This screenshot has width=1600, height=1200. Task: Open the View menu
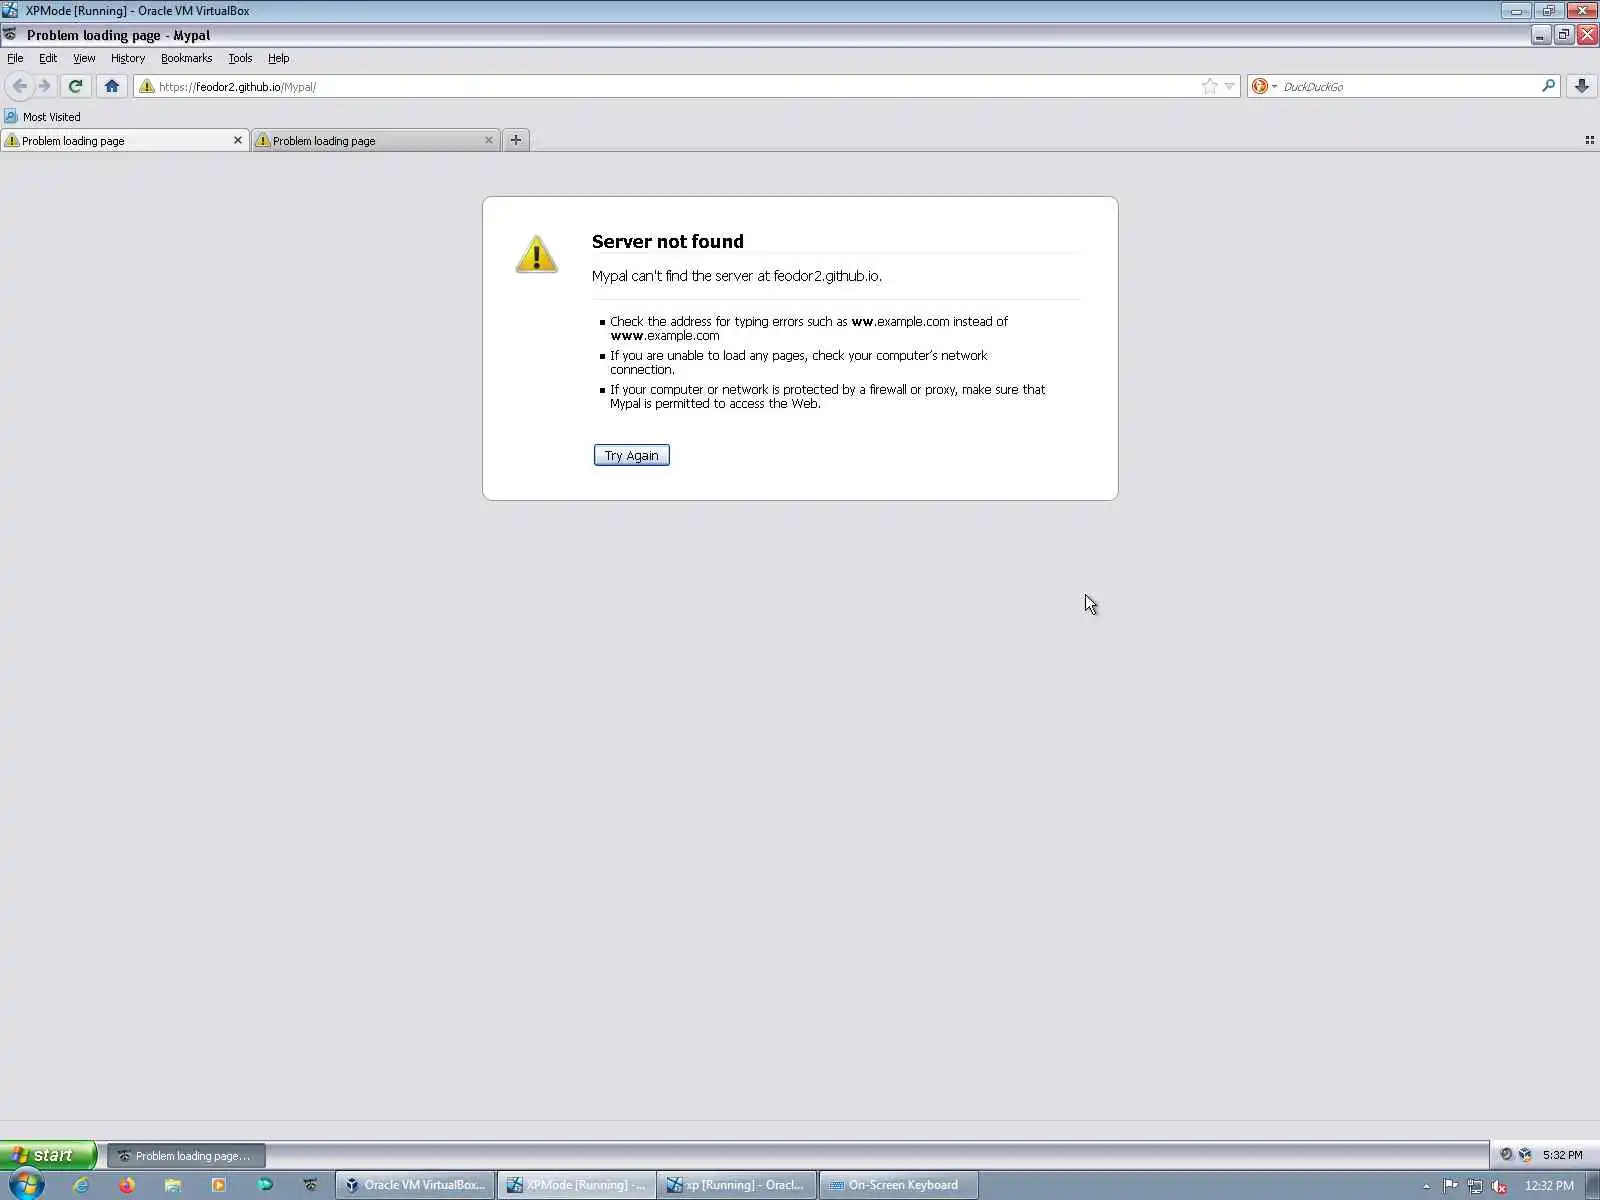pyautogui.click(x=84, y=58)
